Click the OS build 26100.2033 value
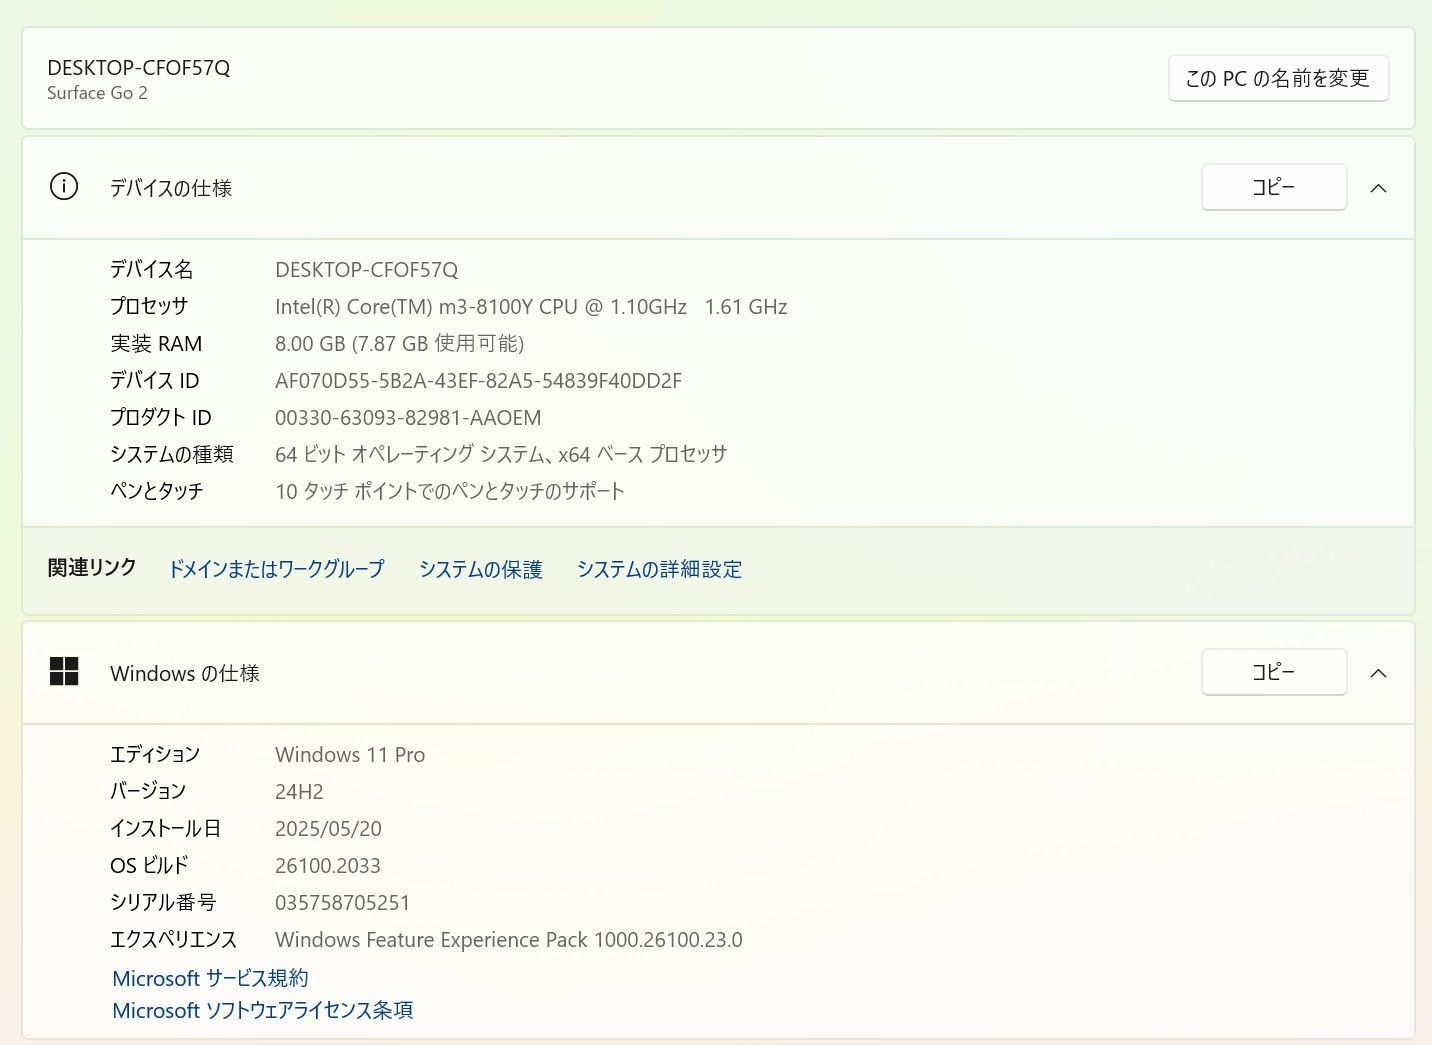1432x1045 pixels. [328, 866]
